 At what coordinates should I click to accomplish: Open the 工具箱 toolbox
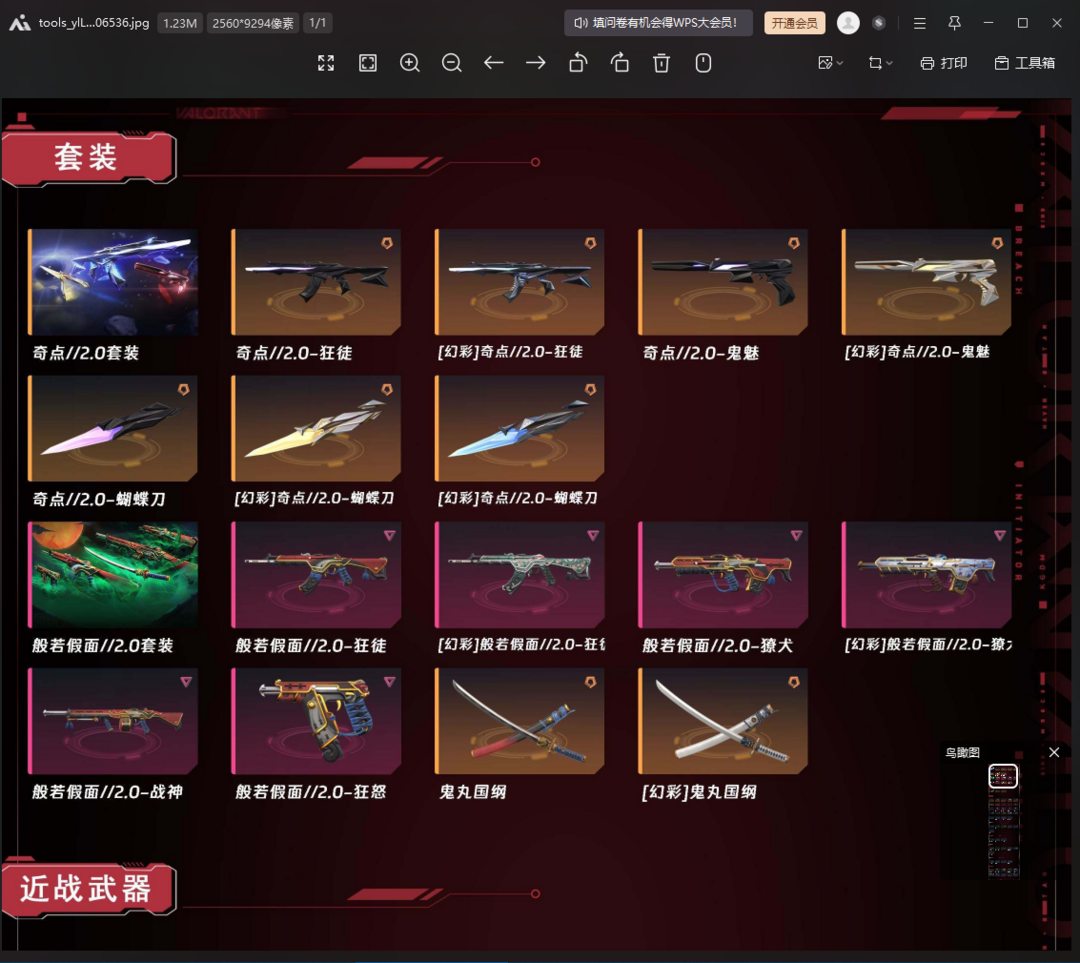click(1025, 63)
